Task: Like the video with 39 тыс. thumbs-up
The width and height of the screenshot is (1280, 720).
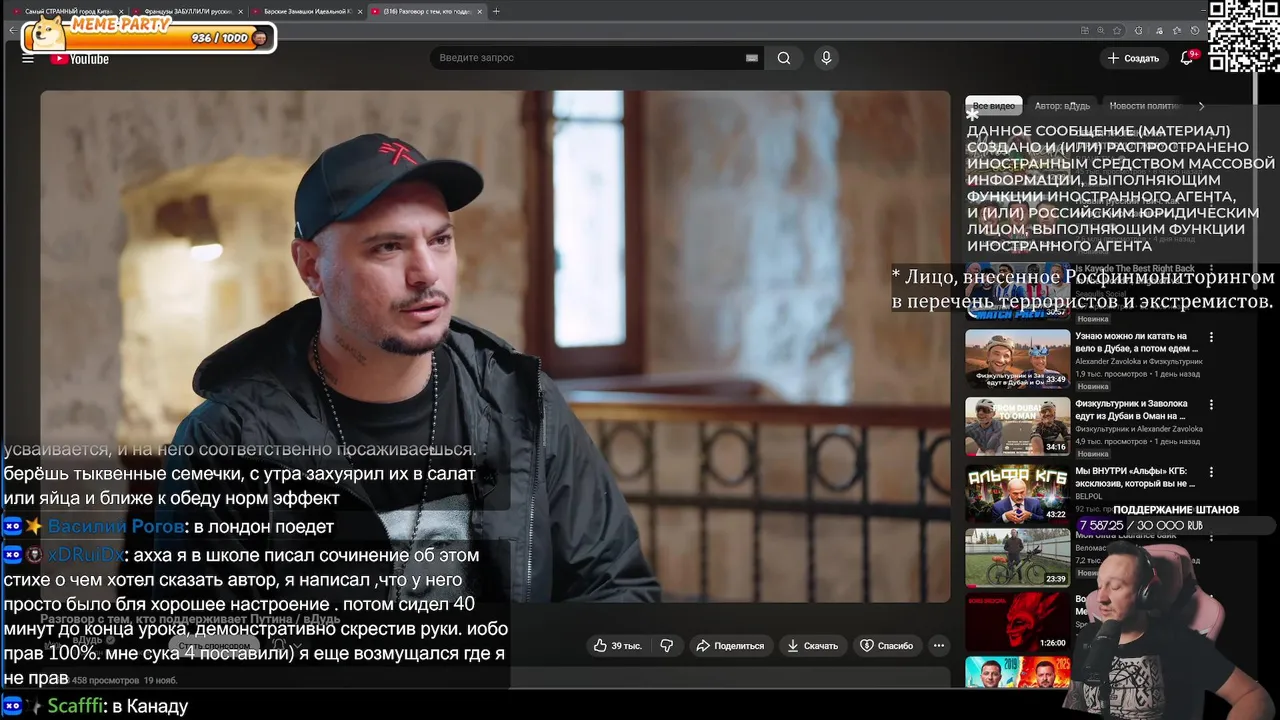Action: [618, 646]
